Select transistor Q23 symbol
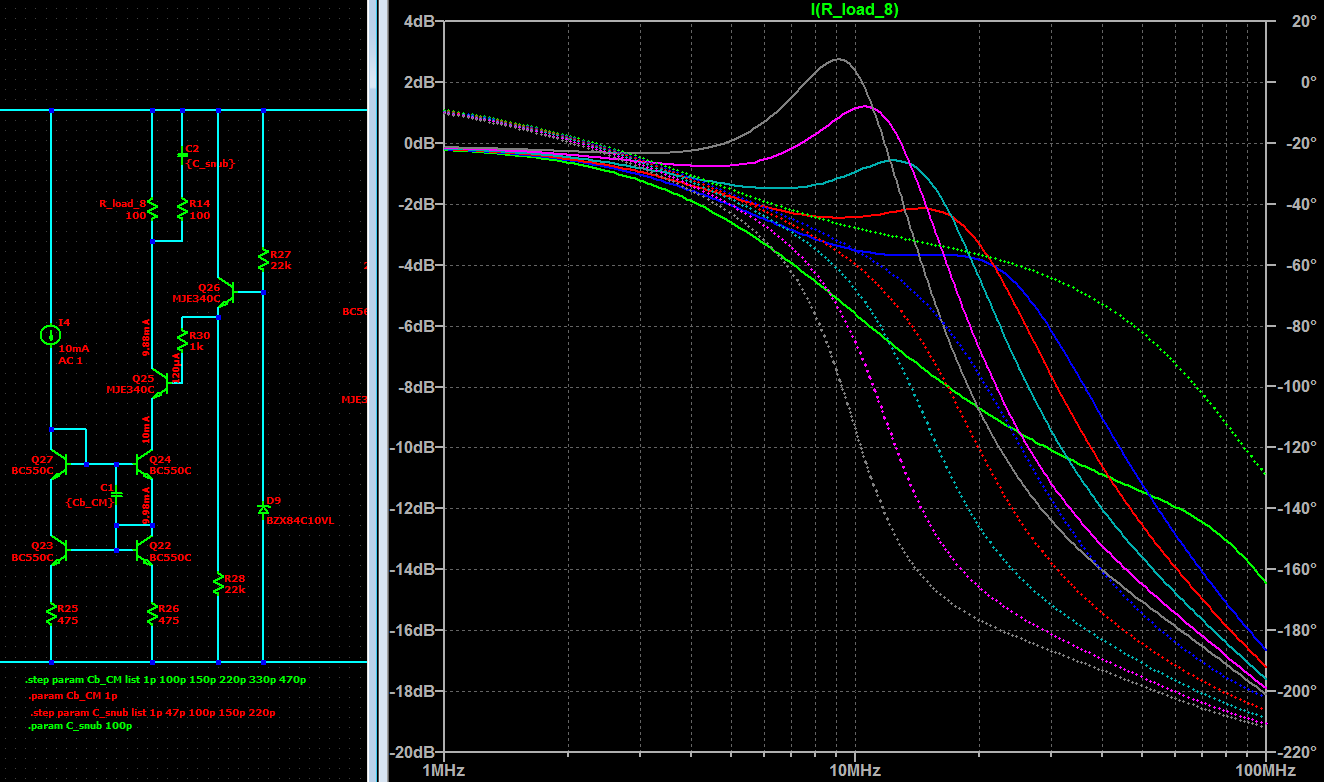The image size is (1324, 782). (x=59, y=550)
